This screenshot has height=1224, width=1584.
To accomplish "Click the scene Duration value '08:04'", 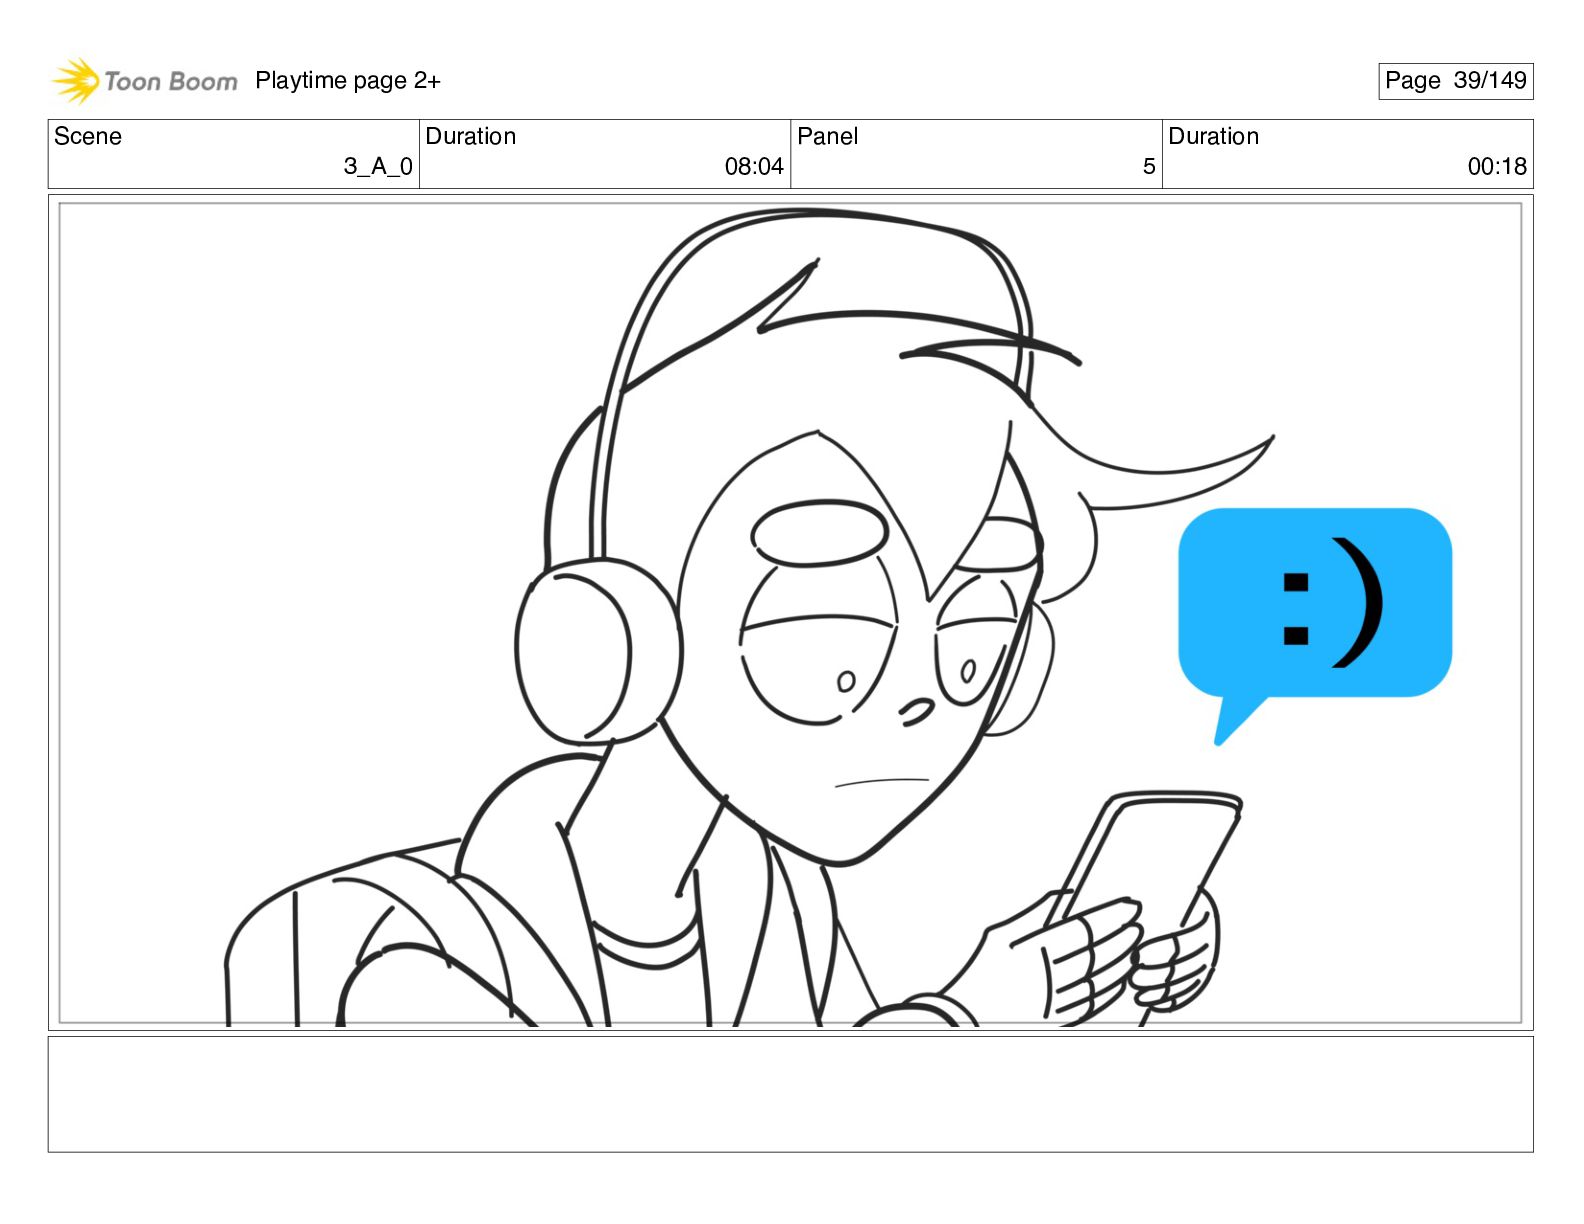I will pos(754,166).
